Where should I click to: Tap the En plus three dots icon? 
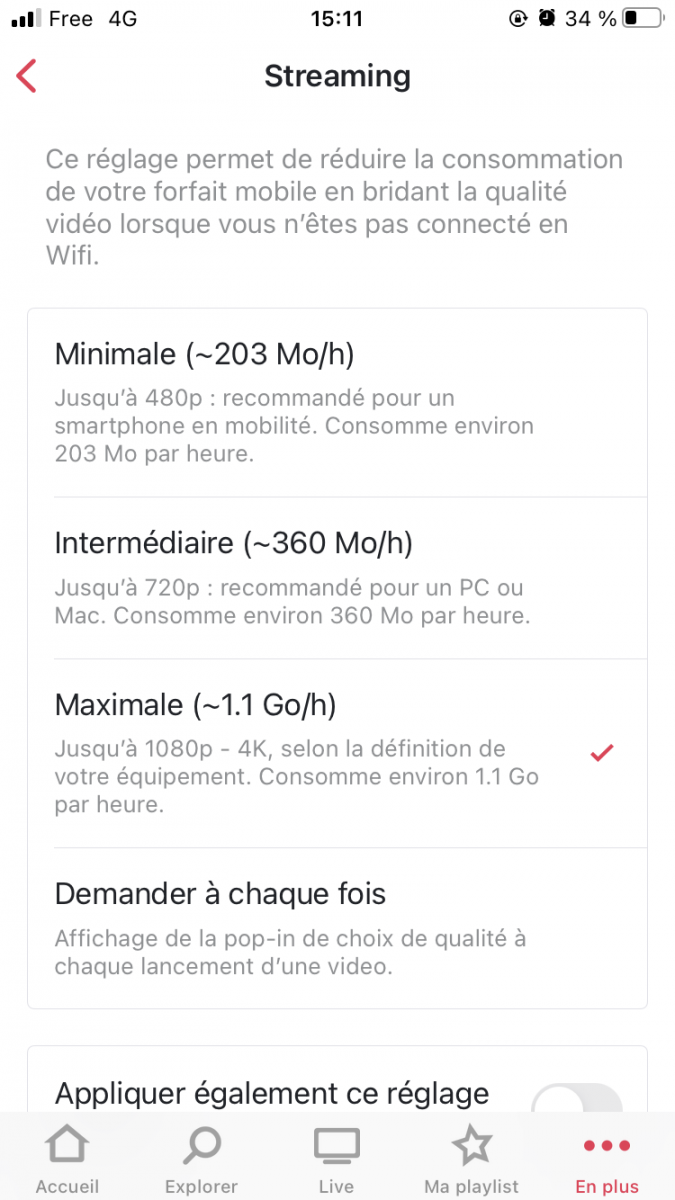pos(606,1146)
